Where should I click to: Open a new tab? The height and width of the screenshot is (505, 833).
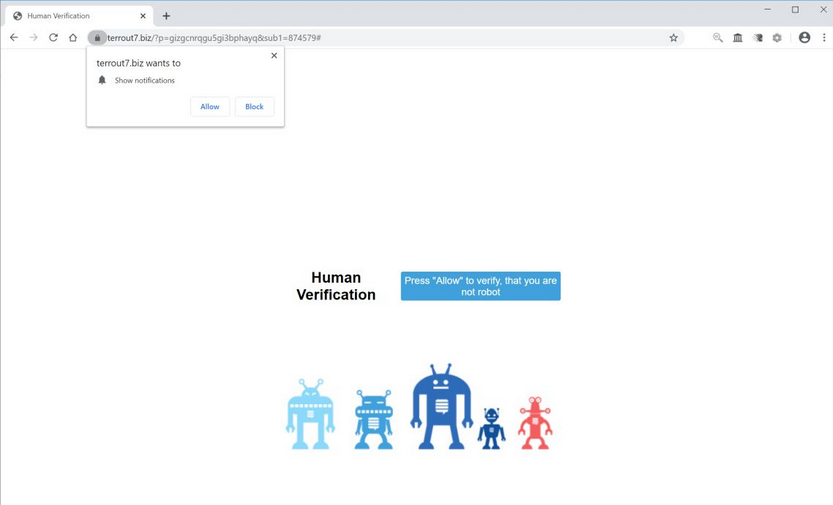pyautogui.click(x=166, y=16)
